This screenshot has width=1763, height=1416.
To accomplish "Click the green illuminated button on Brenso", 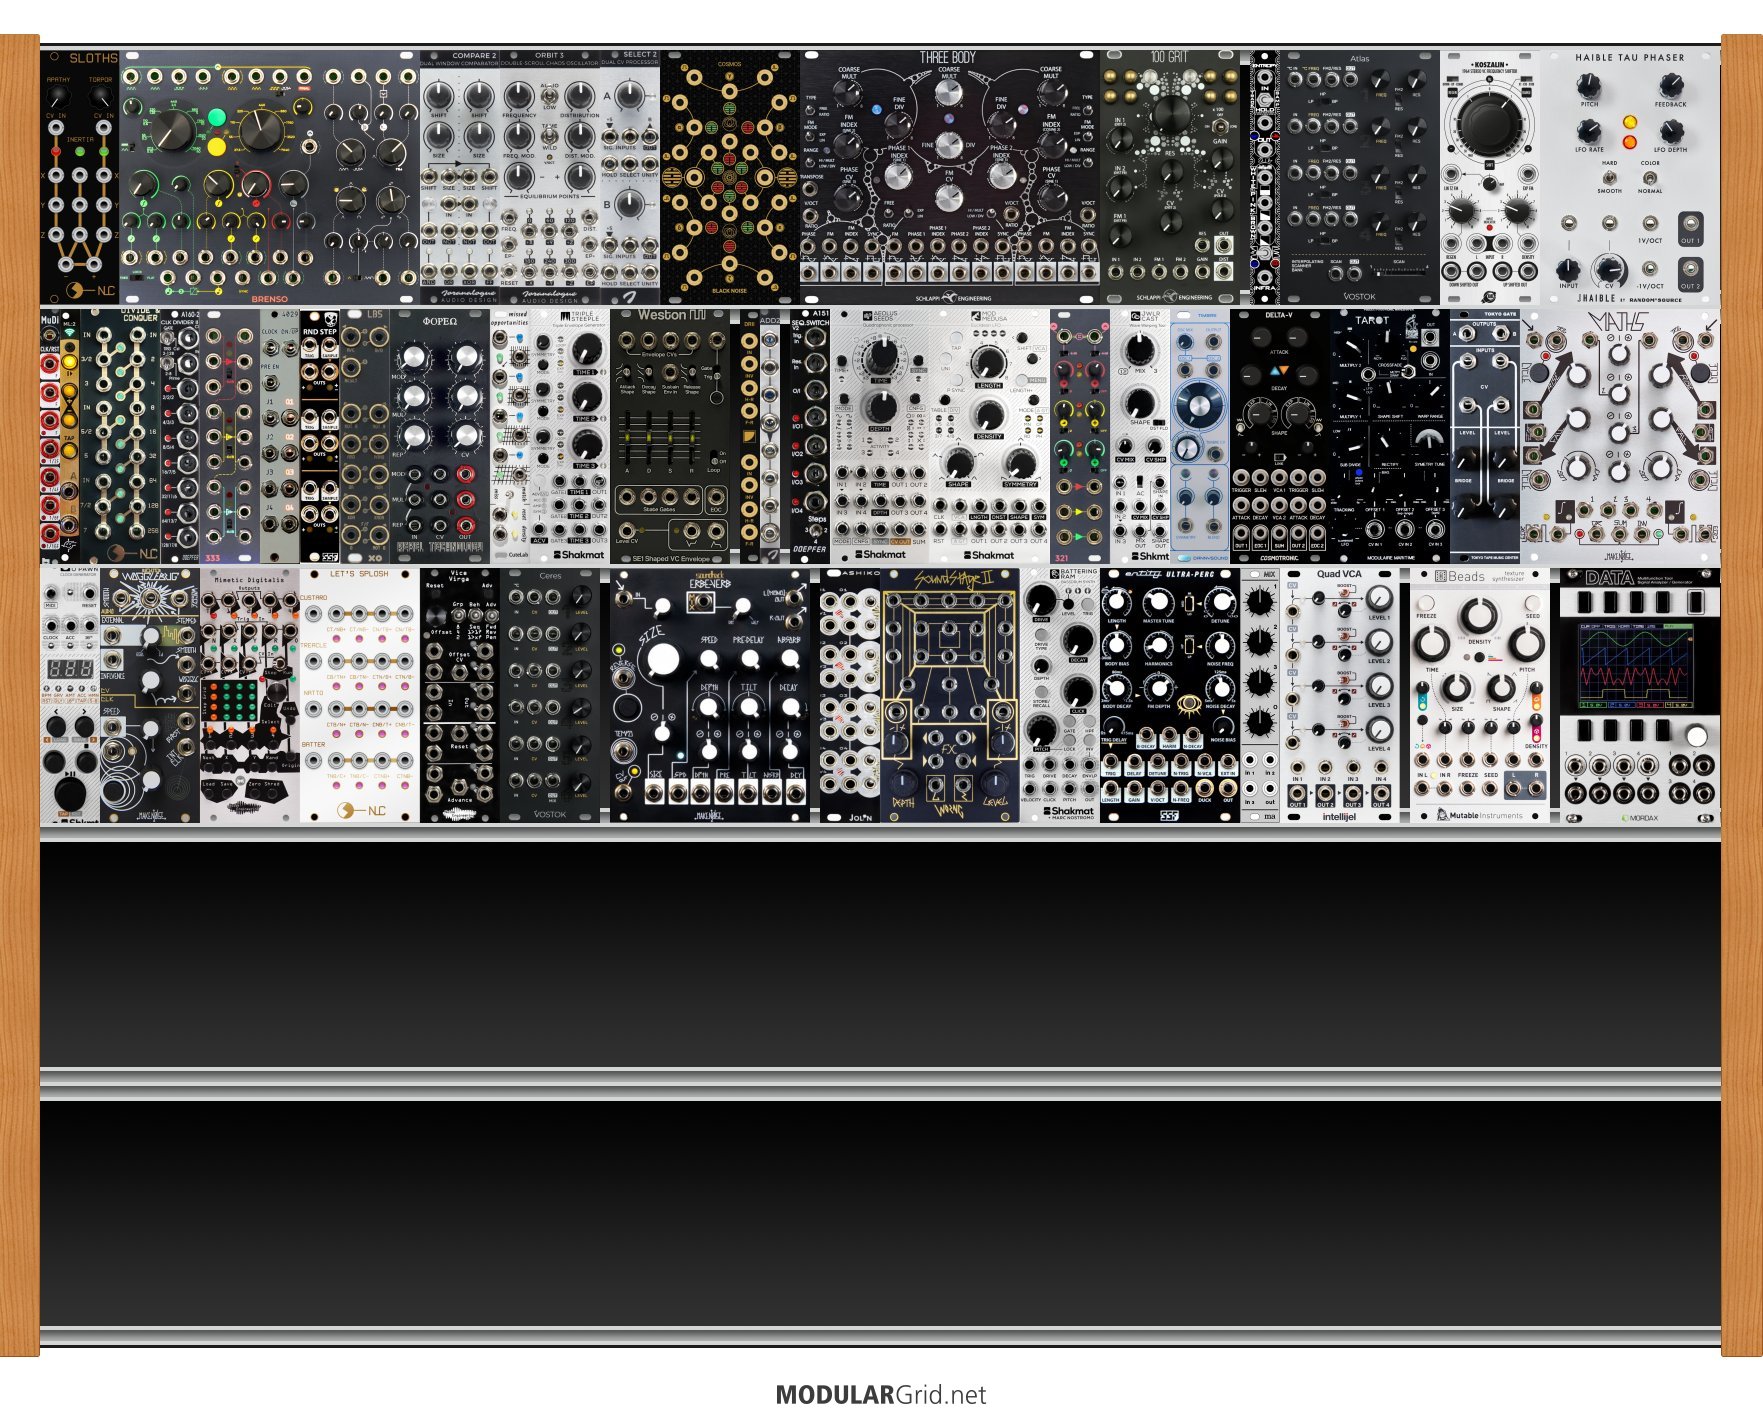I will 217,118.
